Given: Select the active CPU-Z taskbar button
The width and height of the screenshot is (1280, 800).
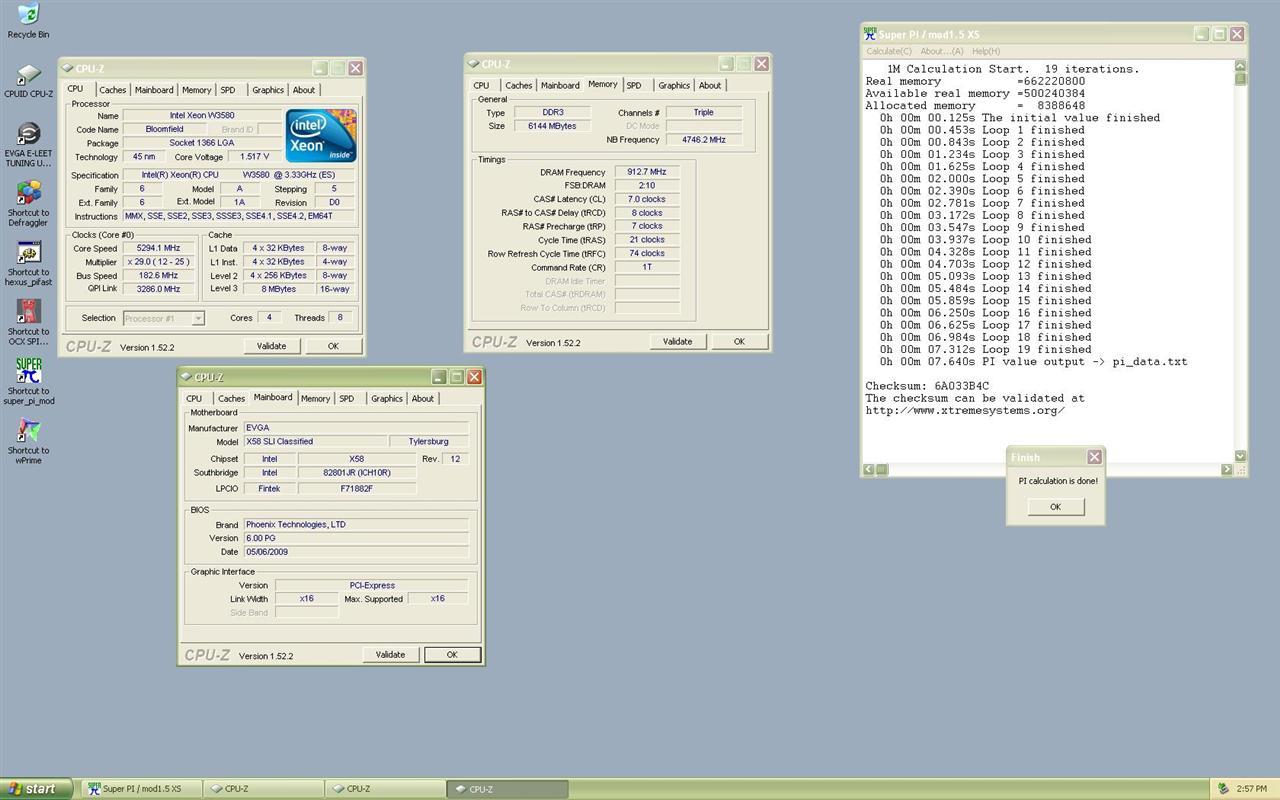Looking at the screenshot, I should point(506,789).
